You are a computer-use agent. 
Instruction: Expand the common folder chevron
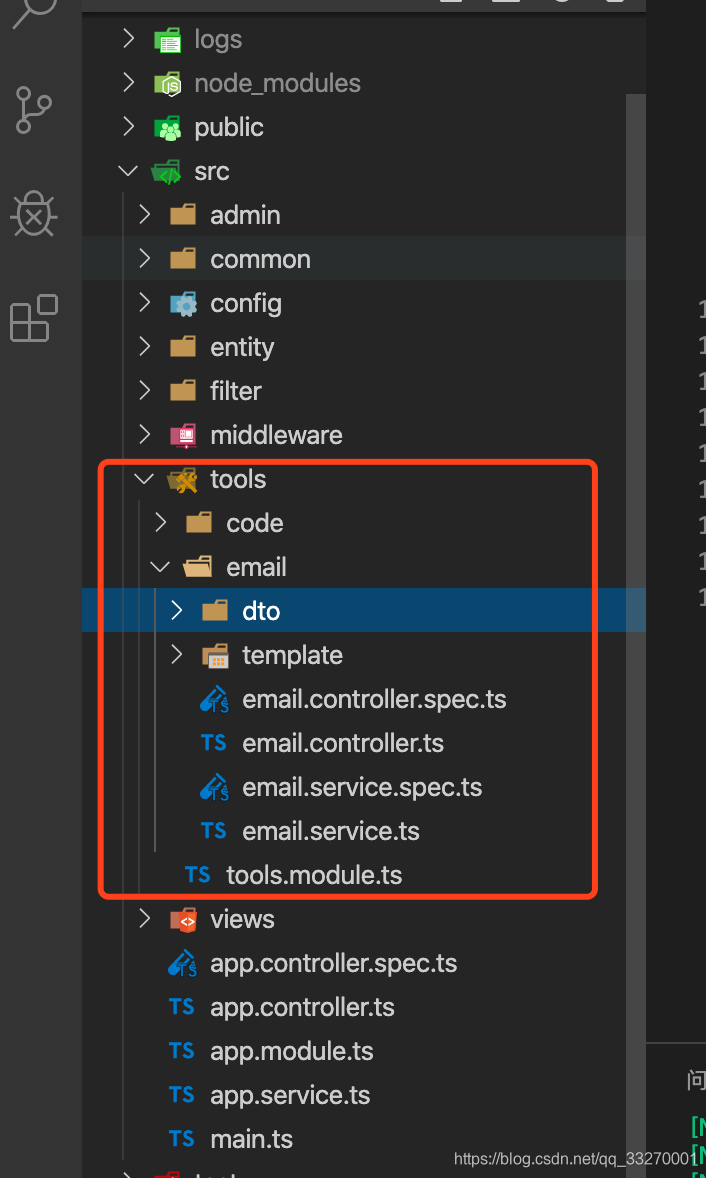tap(144, 259)
